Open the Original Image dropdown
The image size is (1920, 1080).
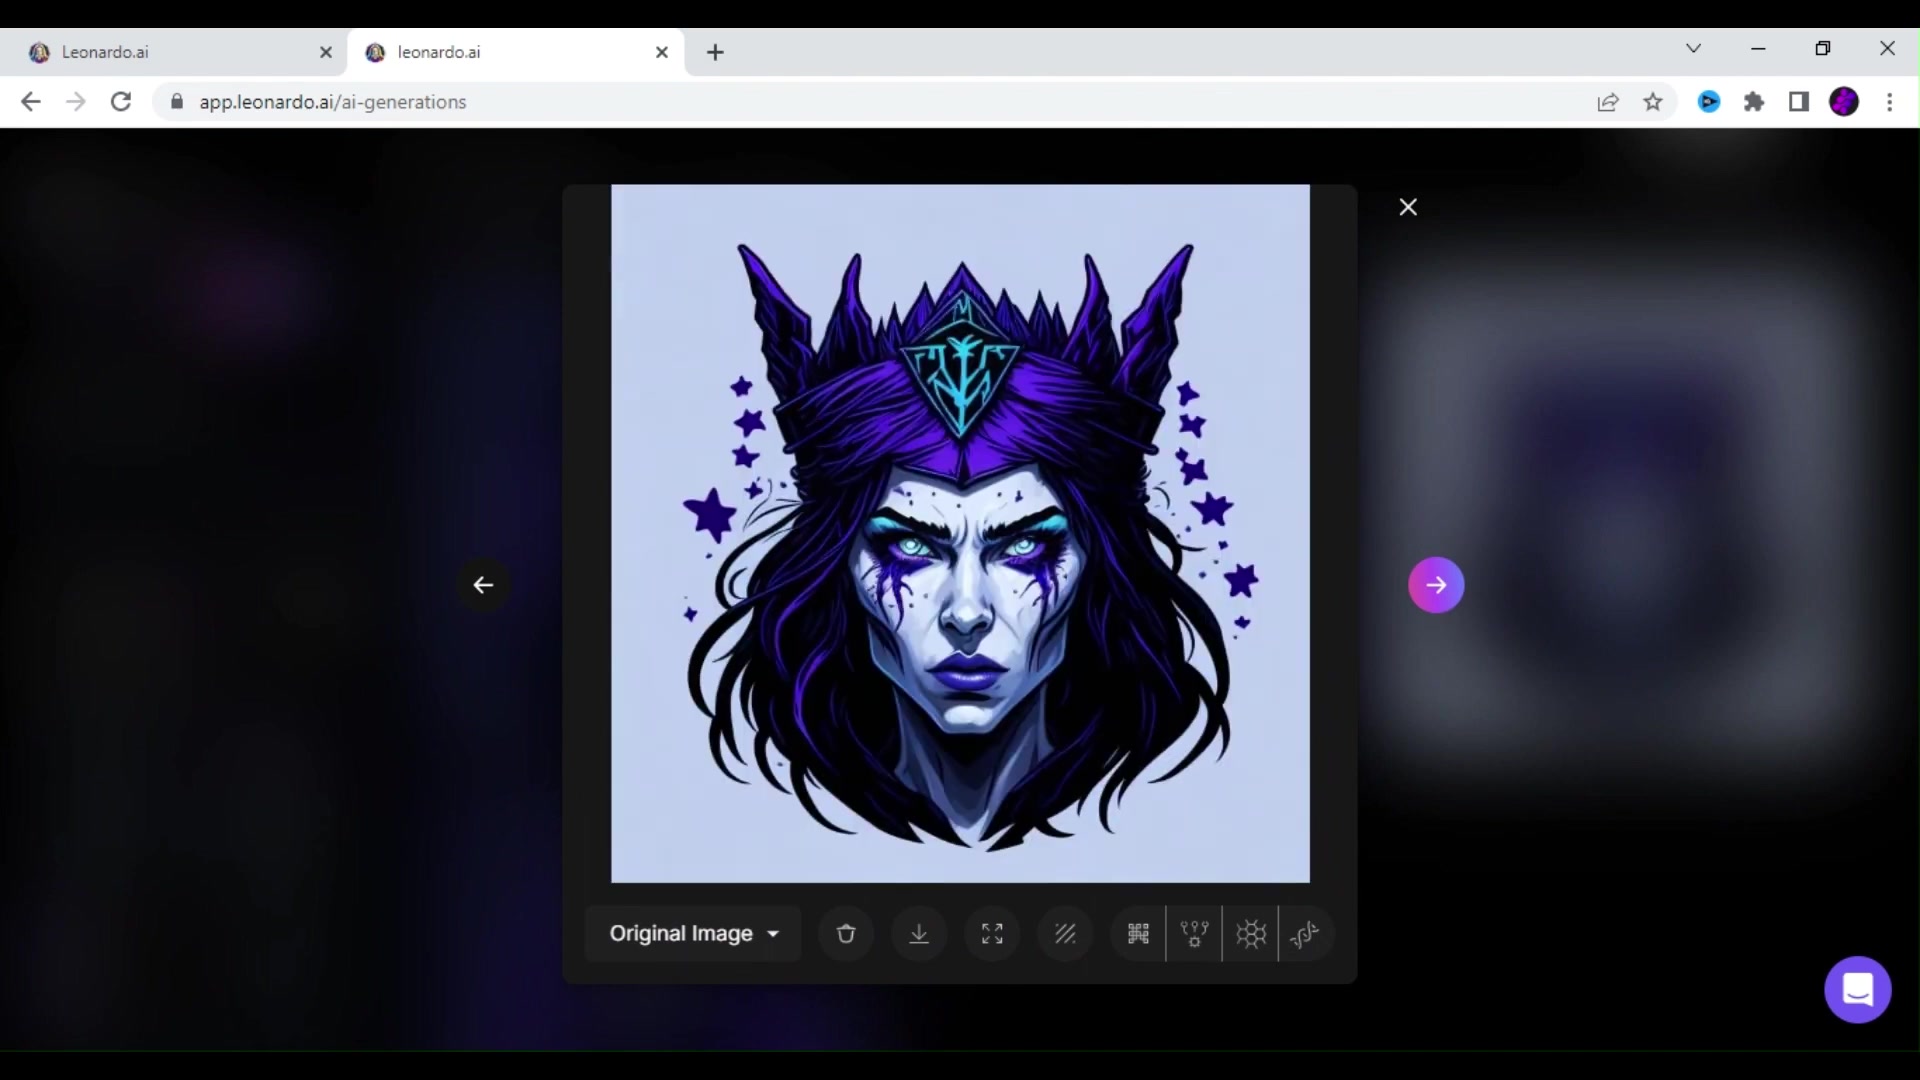click(694, 934)
